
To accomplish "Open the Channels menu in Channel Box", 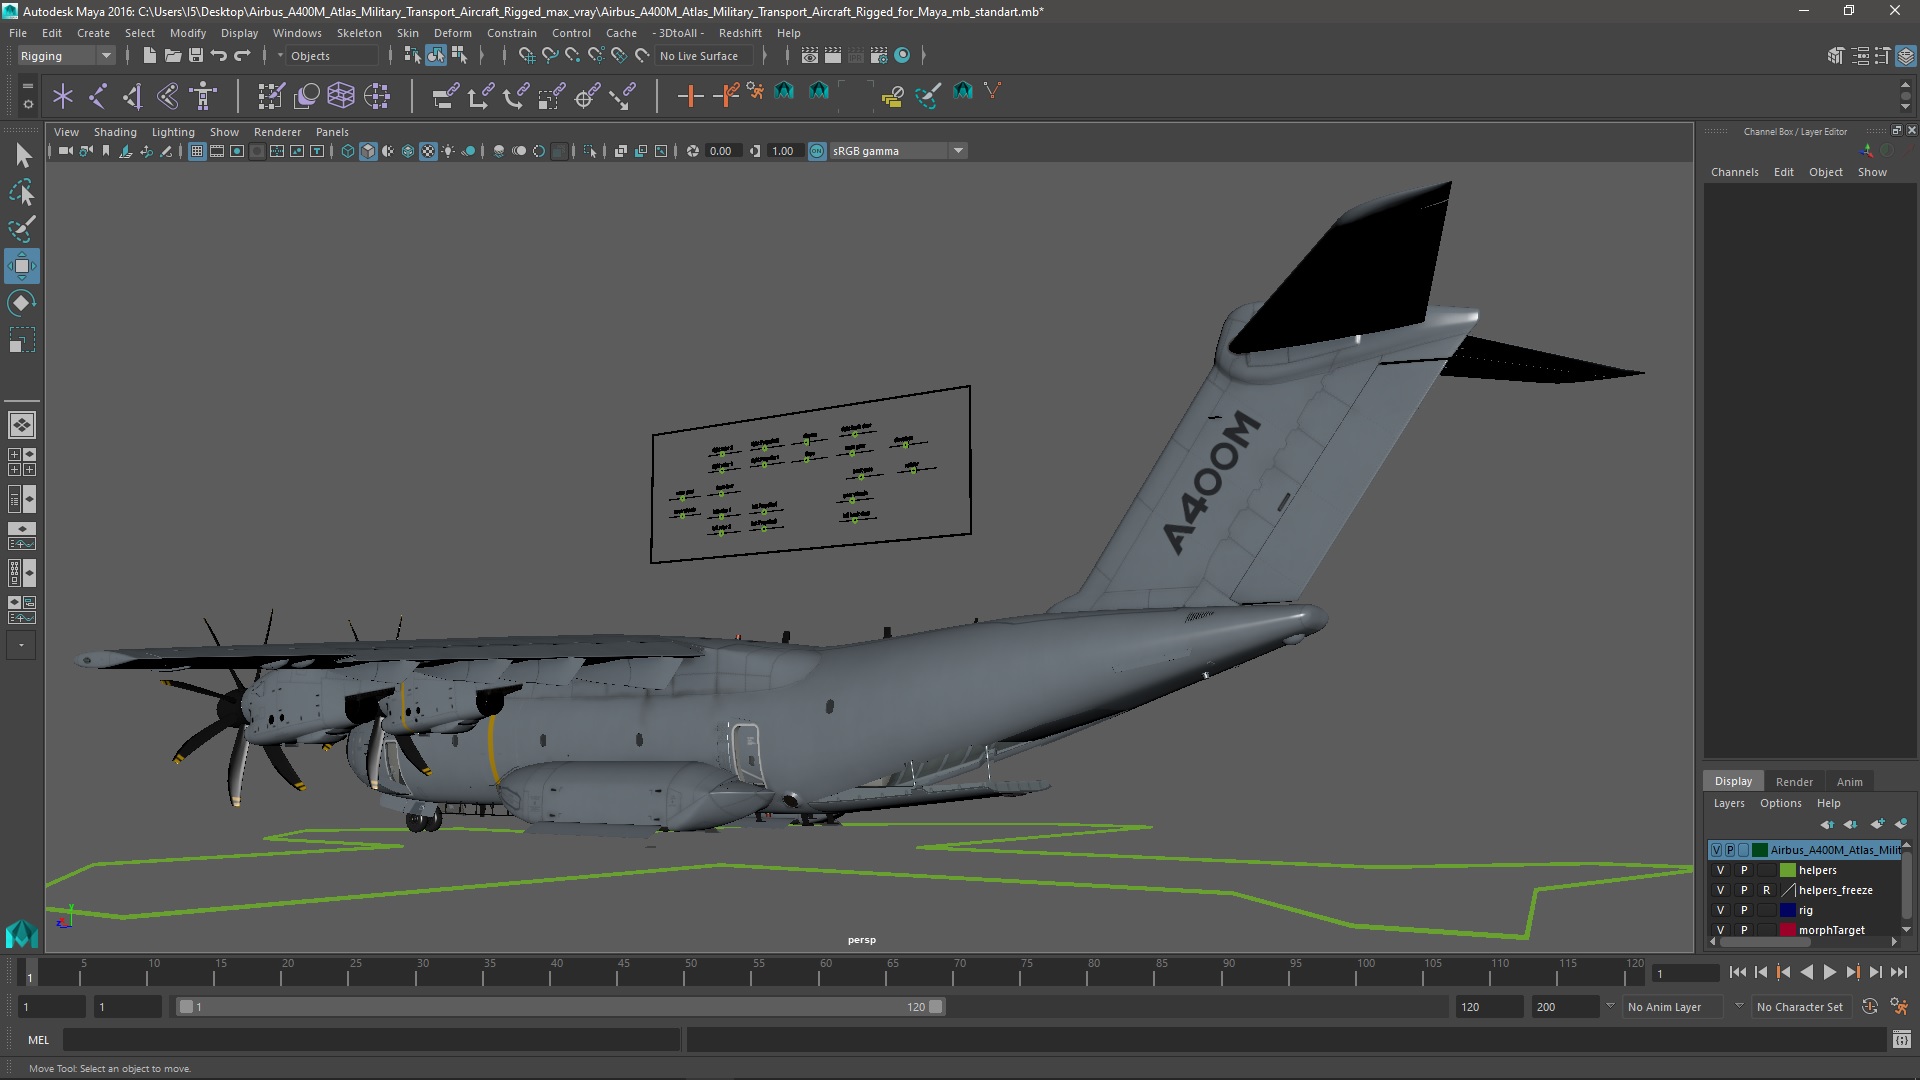I will click(1734, 172).
